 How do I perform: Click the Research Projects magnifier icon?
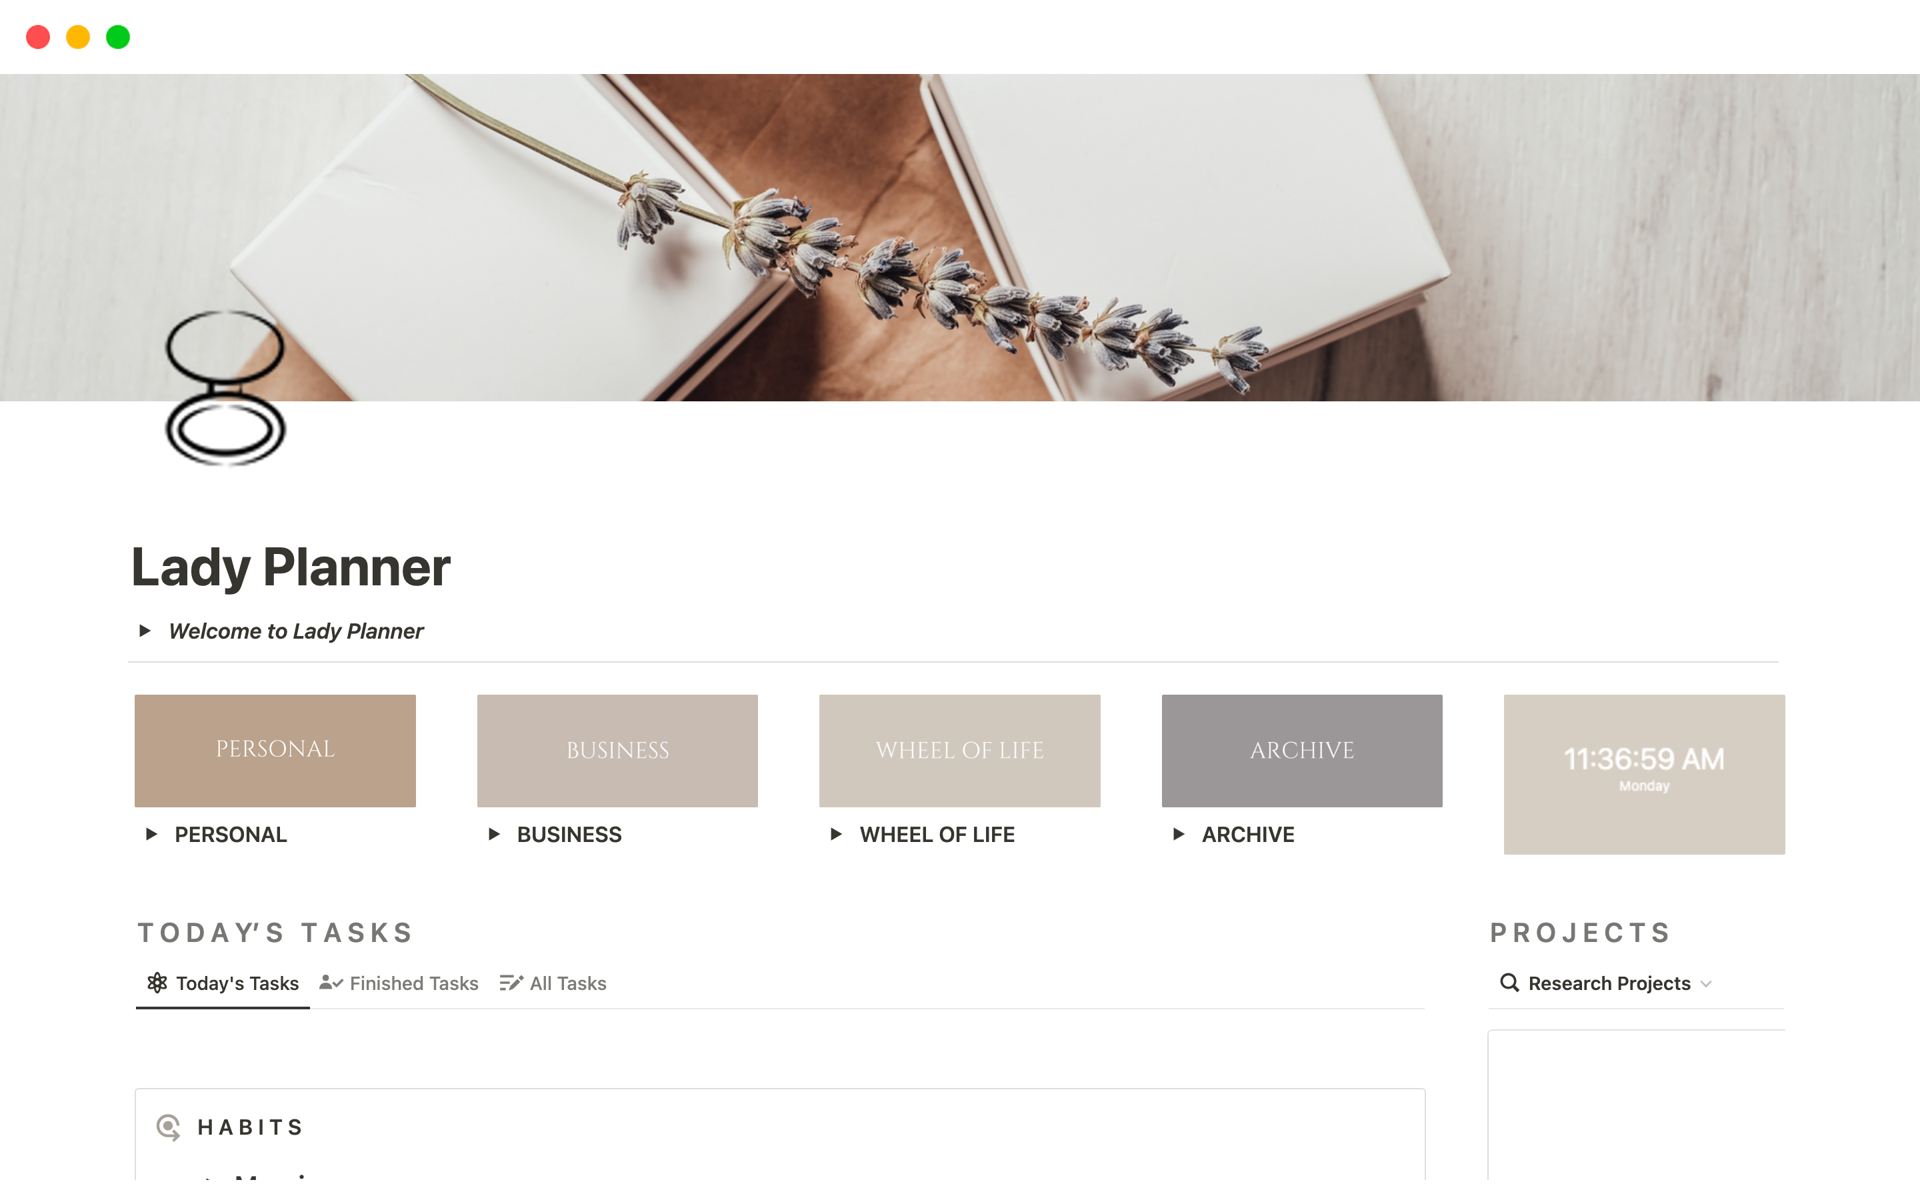(1509, 983)
